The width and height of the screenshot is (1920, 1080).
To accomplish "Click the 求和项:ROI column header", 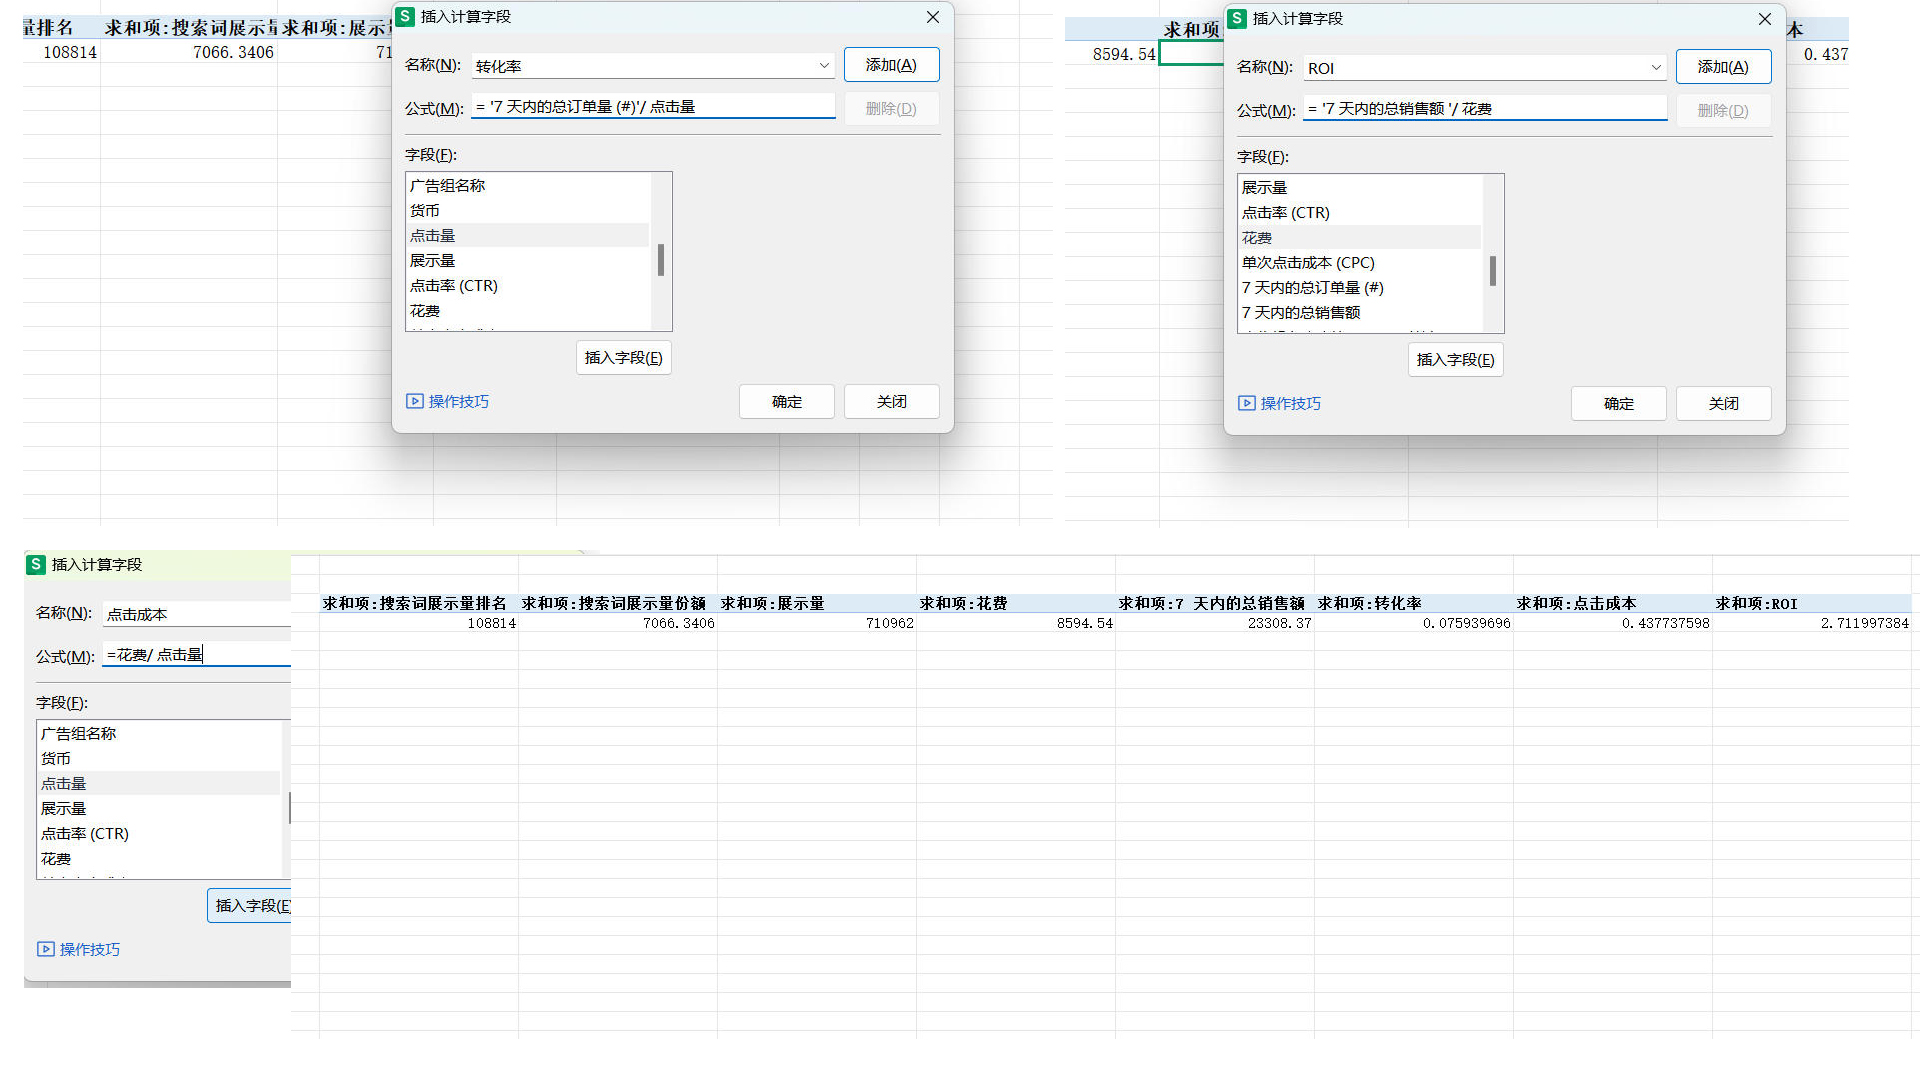I will click(x=1756, y=604).
